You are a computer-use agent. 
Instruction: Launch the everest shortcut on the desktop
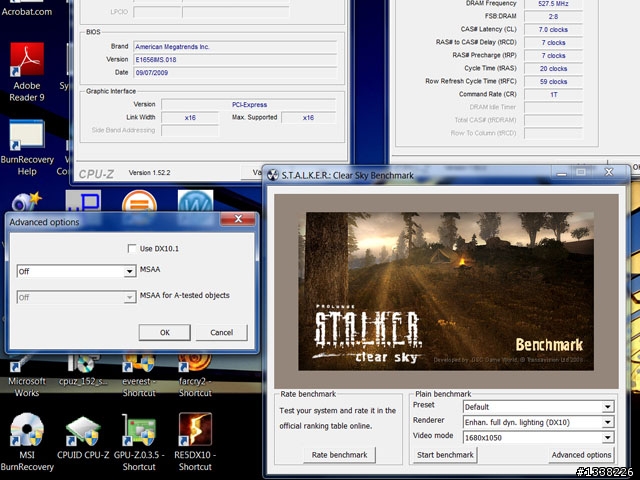click(x=139, y=376)
